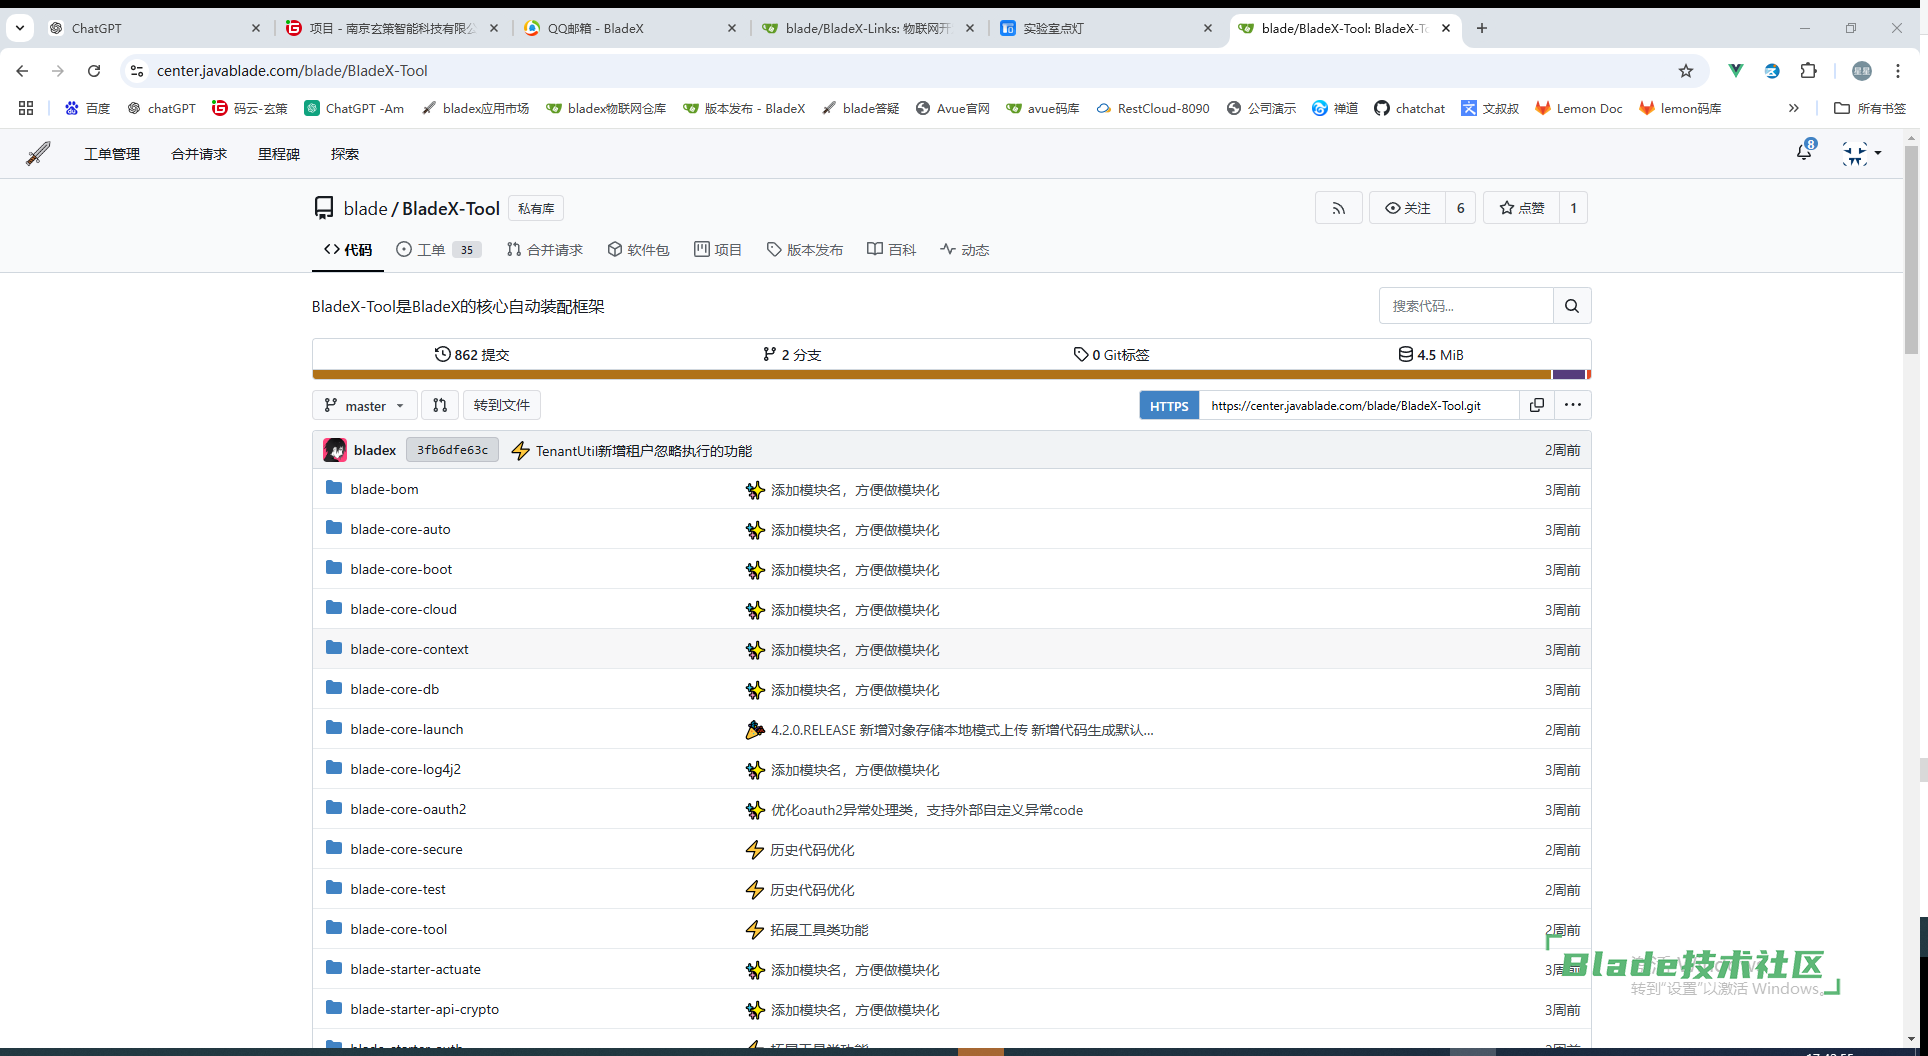
Task: Open 工单管理 in top navigation
Action: tap(112, 154)
